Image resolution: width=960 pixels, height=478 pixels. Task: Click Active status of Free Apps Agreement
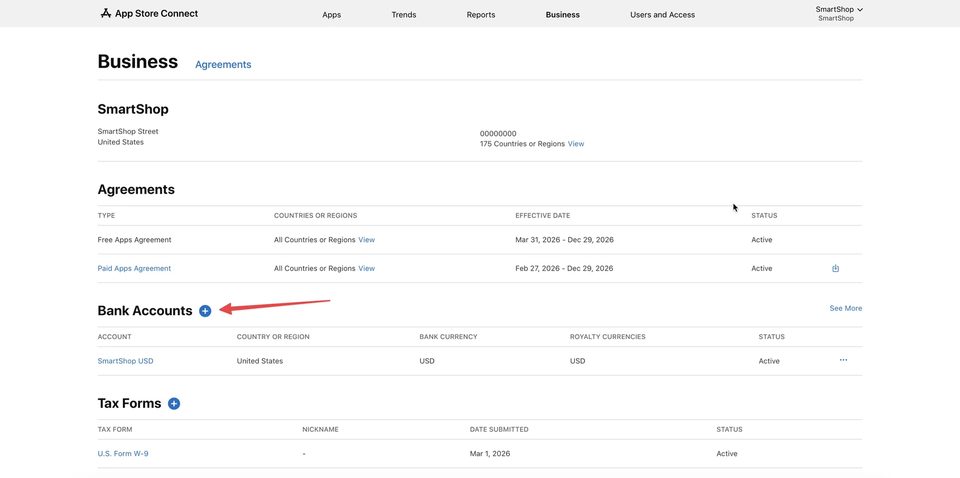[x=762, y=240]
